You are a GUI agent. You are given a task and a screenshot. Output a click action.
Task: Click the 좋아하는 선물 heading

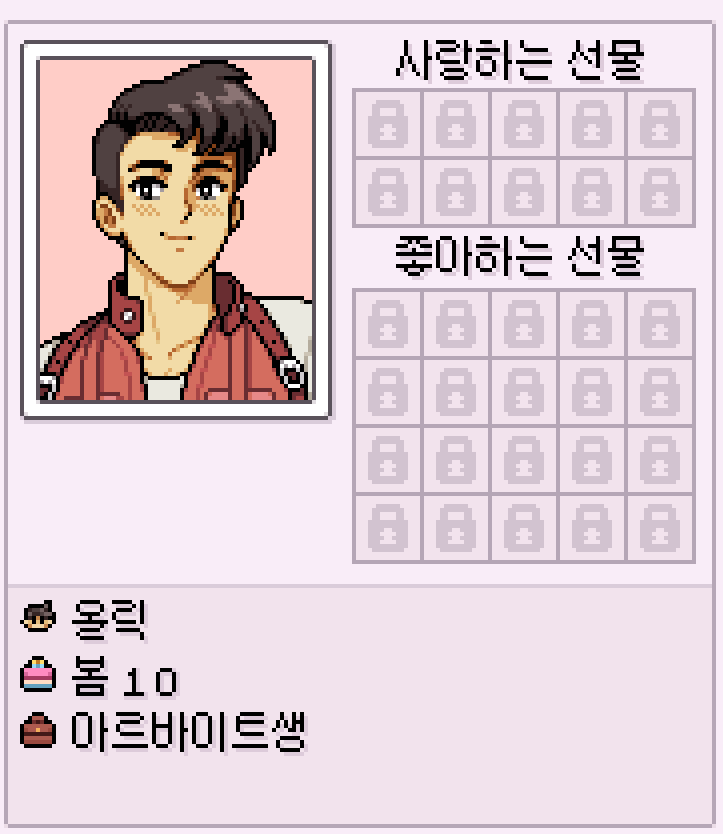520,257
